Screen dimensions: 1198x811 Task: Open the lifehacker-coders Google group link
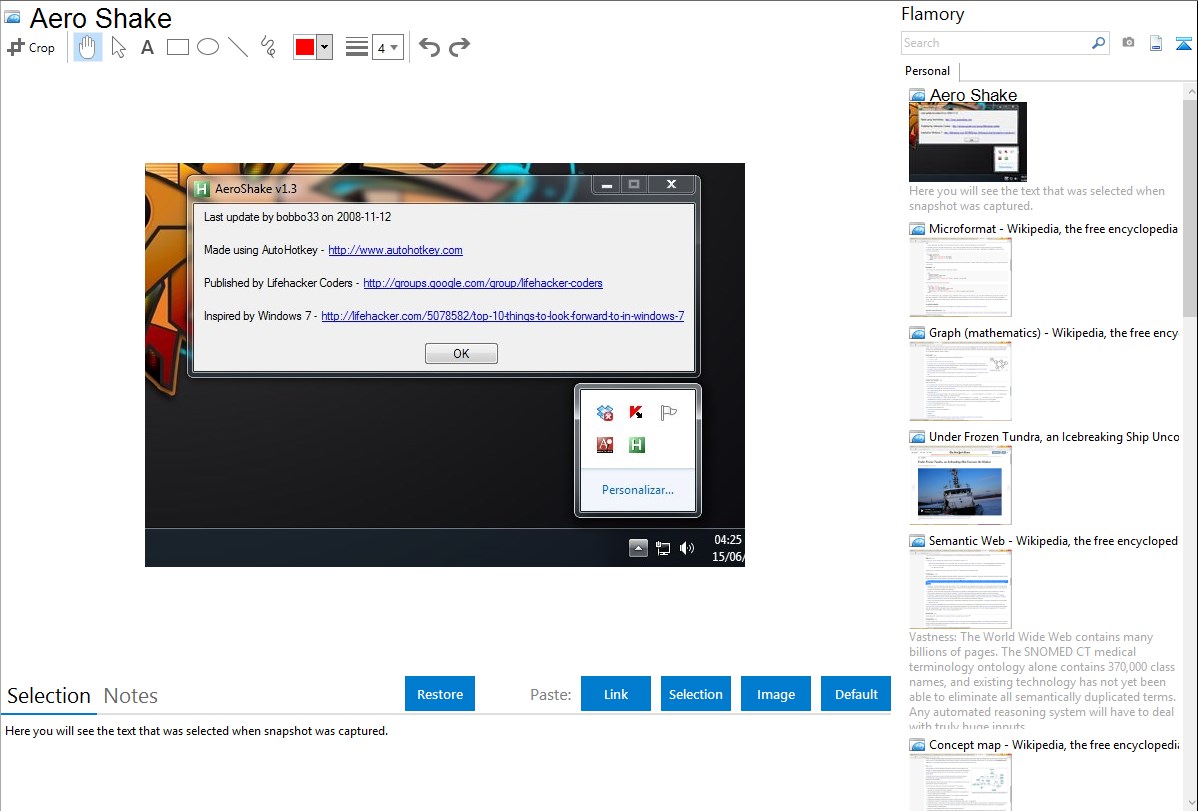coord(483,283)
